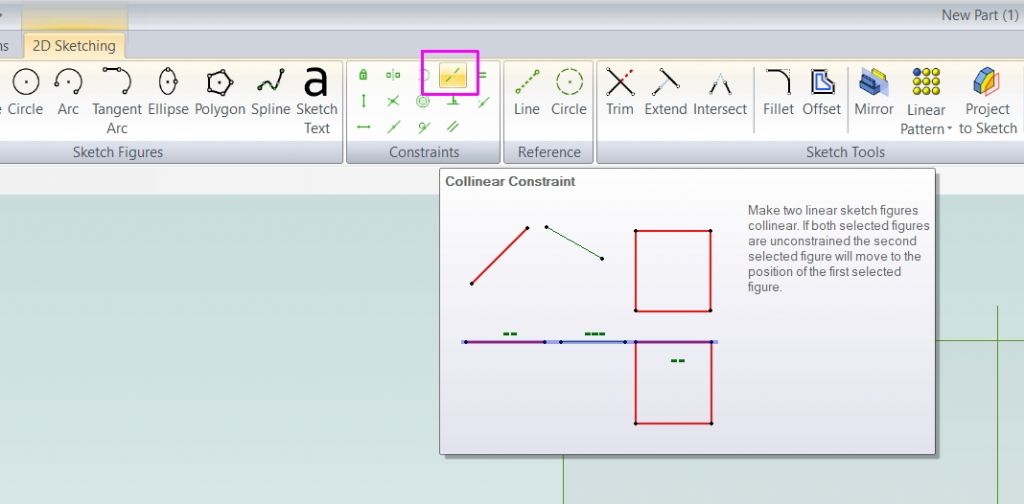
Task: Open the Sketch Text tool
Action: (x=316, y=101)
